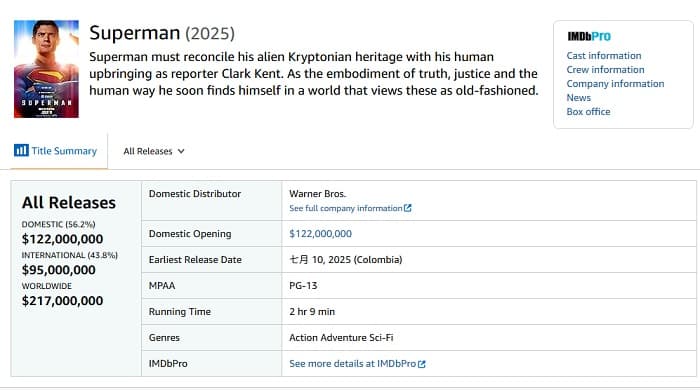This screenshot has width=700, height=390.
Task: Click external link icon after company information
Action: pos(408,208)
